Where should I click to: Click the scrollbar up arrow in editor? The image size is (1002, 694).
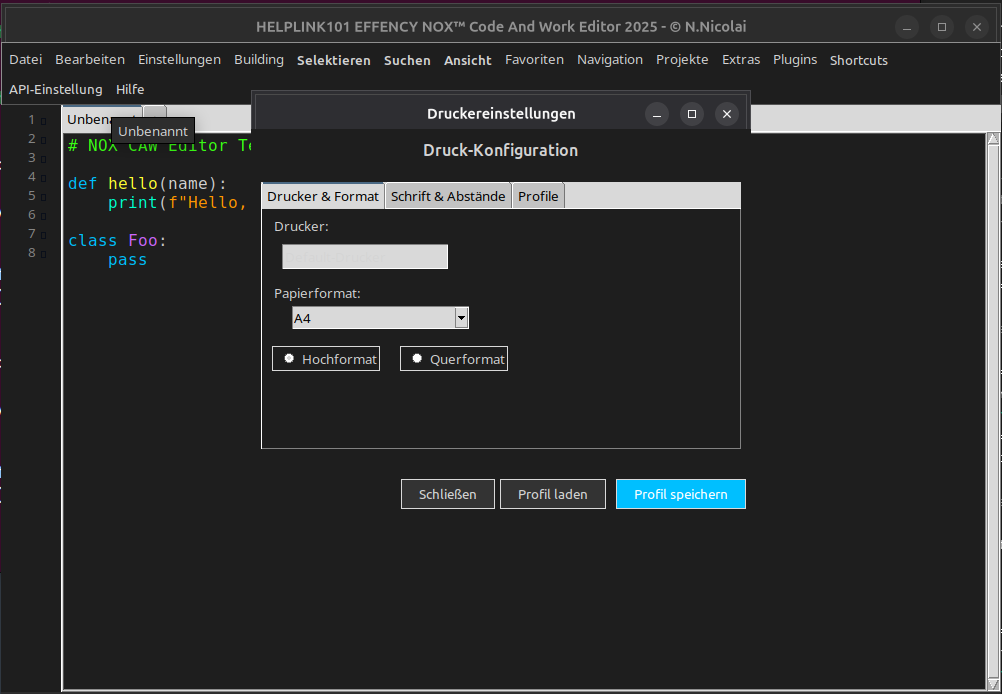(993, 137)
